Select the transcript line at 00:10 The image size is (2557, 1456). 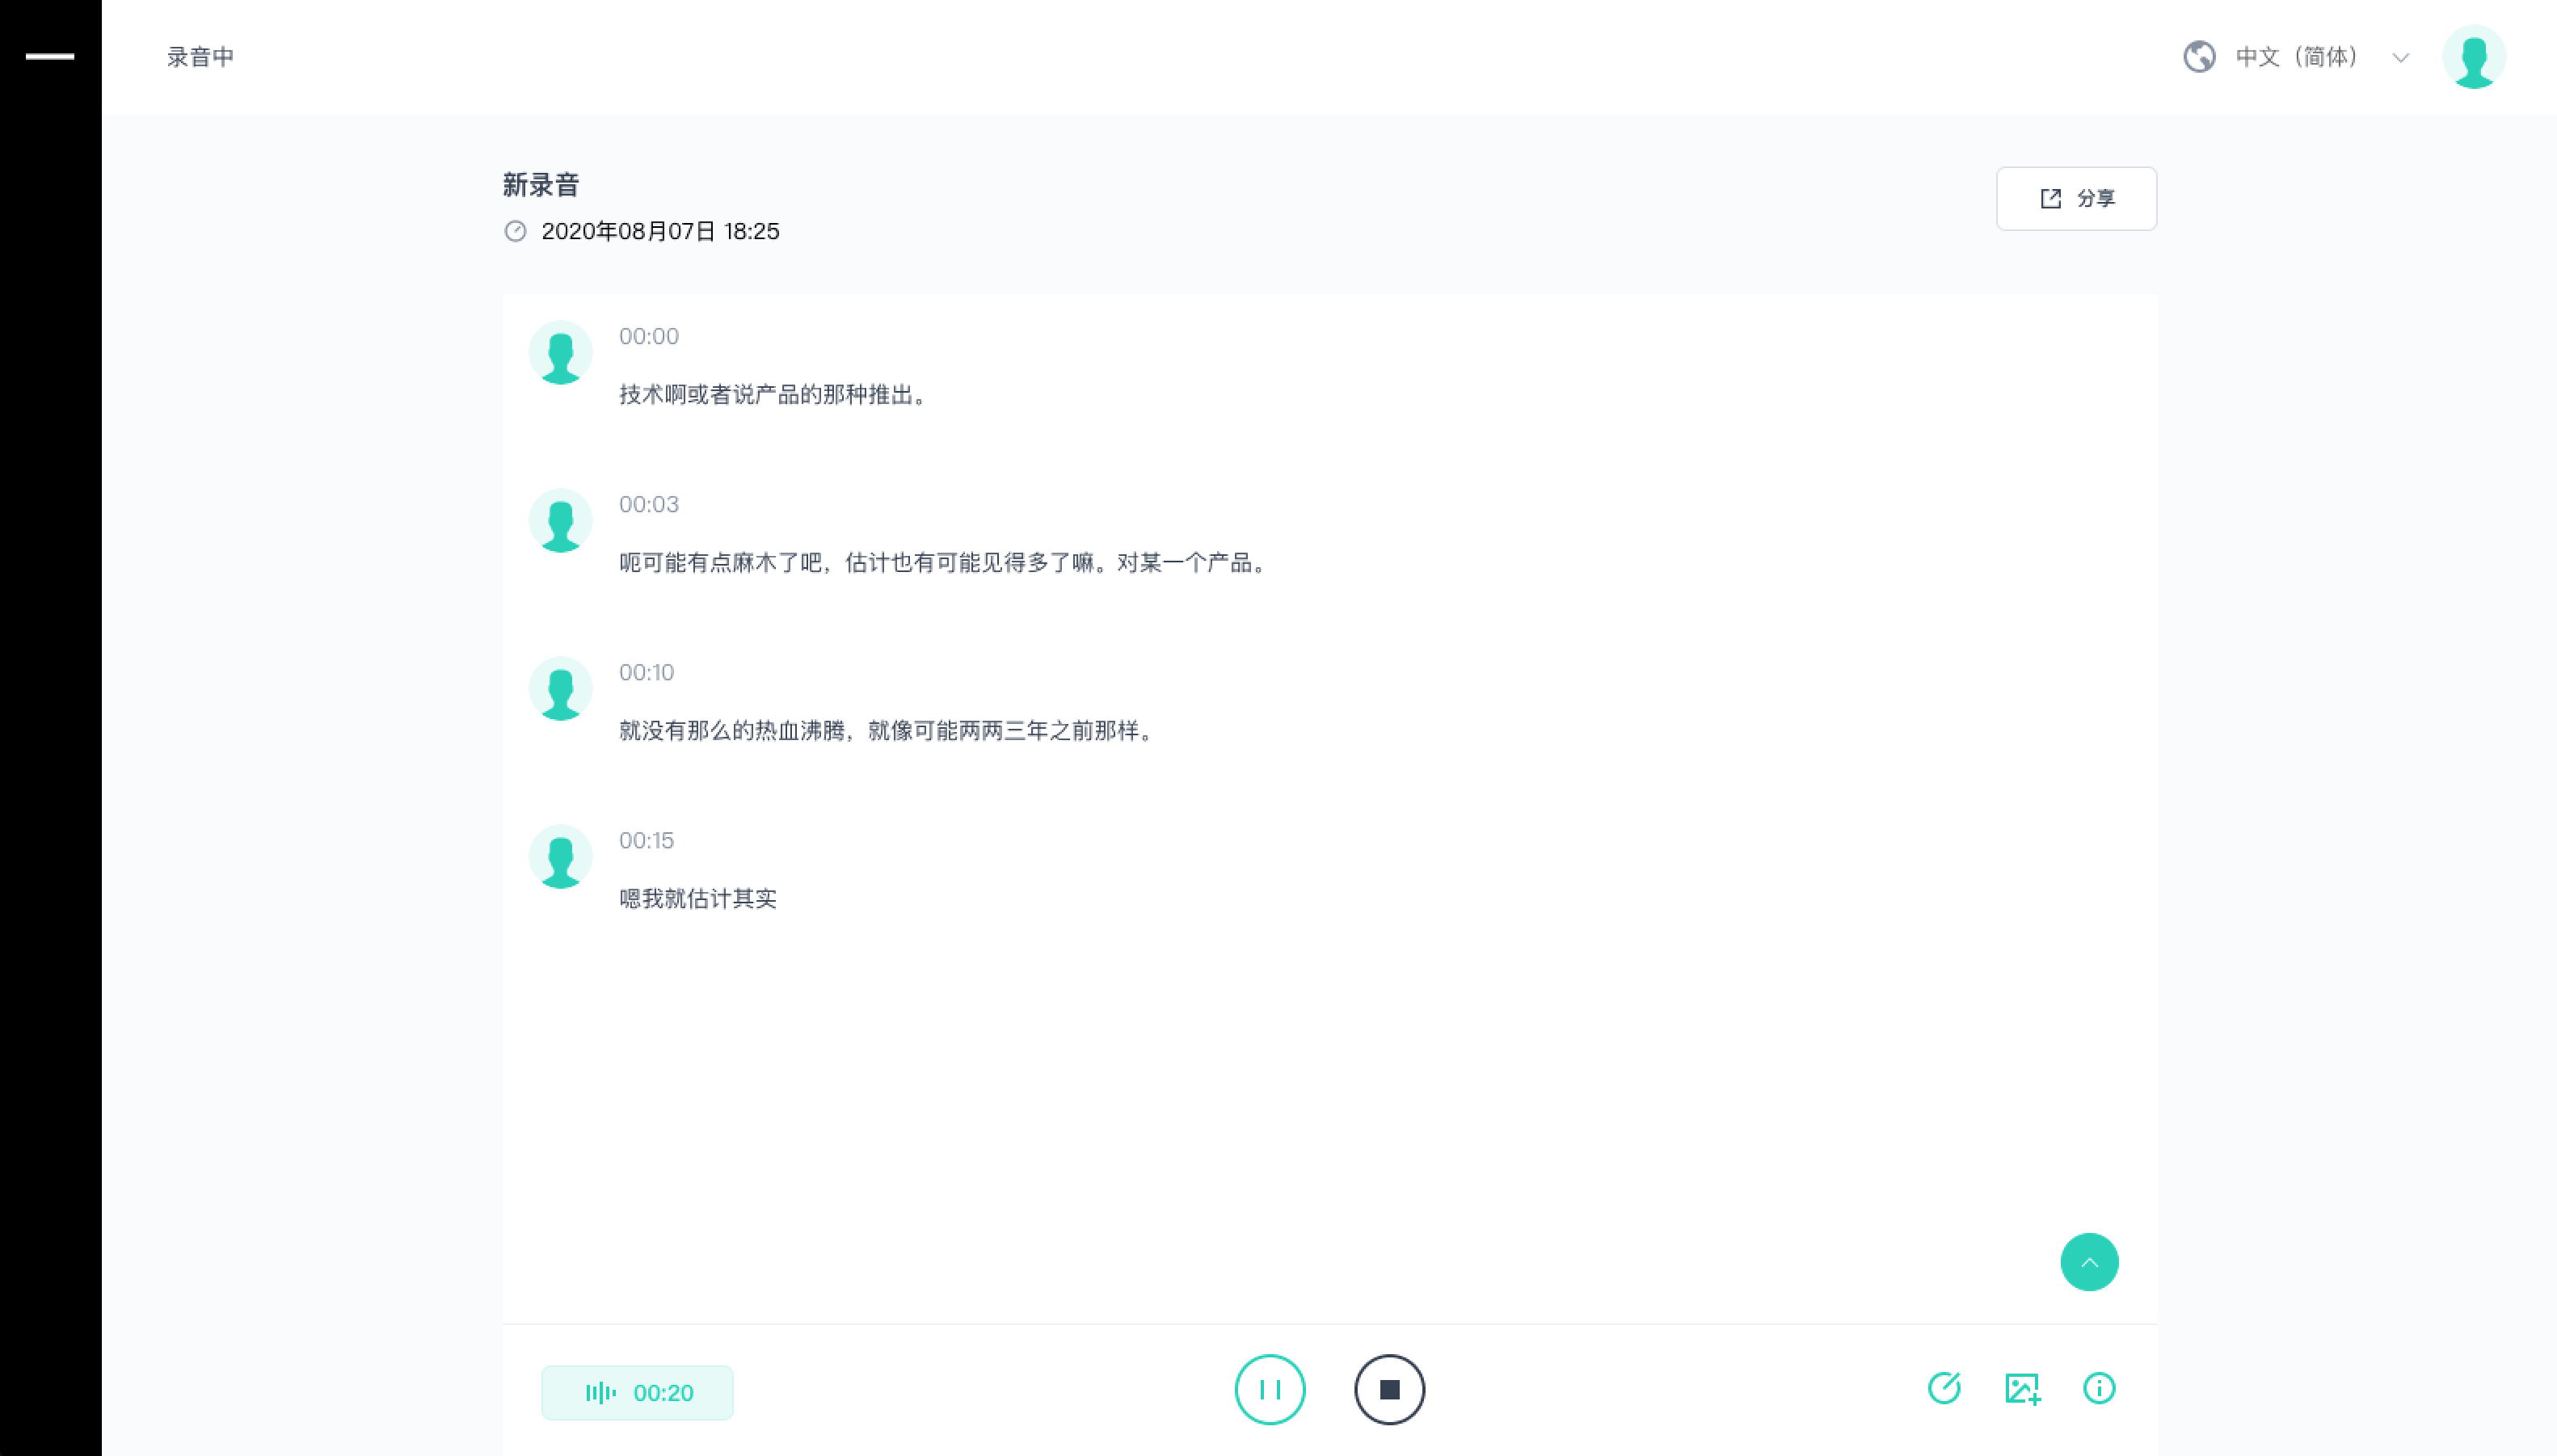point(884,731)
